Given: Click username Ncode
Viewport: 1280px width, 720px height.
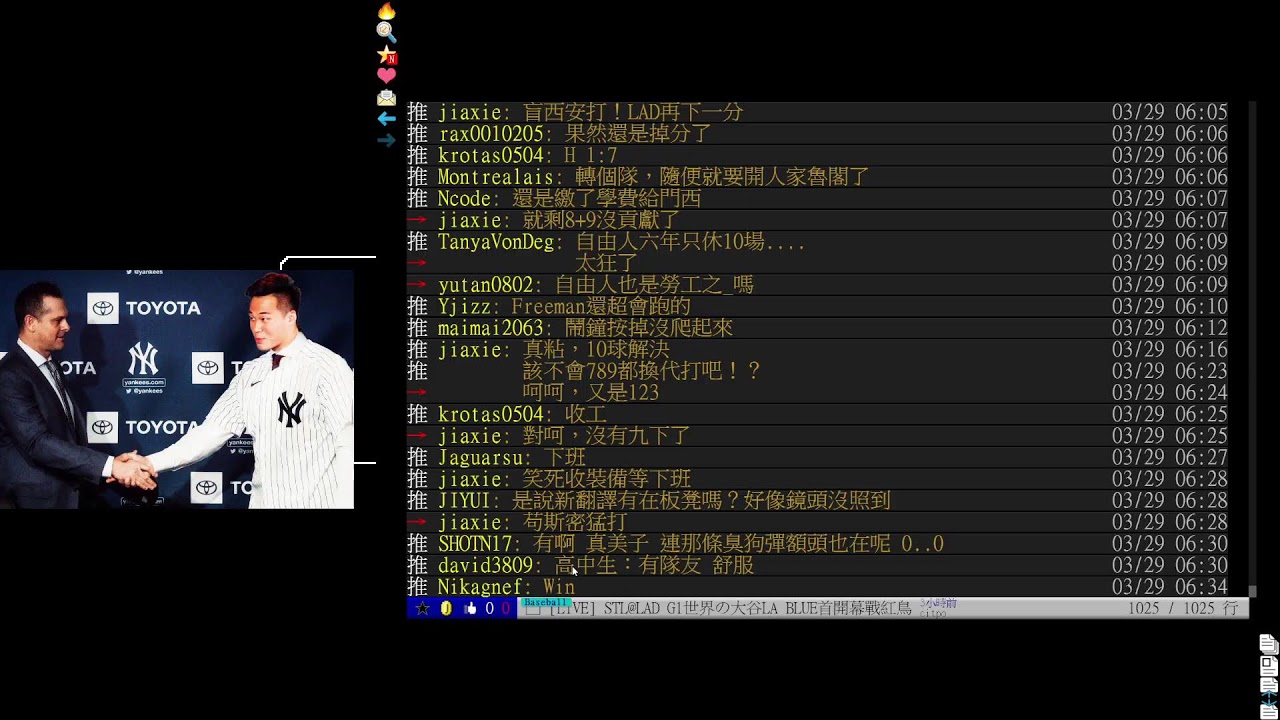Looking at the screenshot, I should coord(464,199).
